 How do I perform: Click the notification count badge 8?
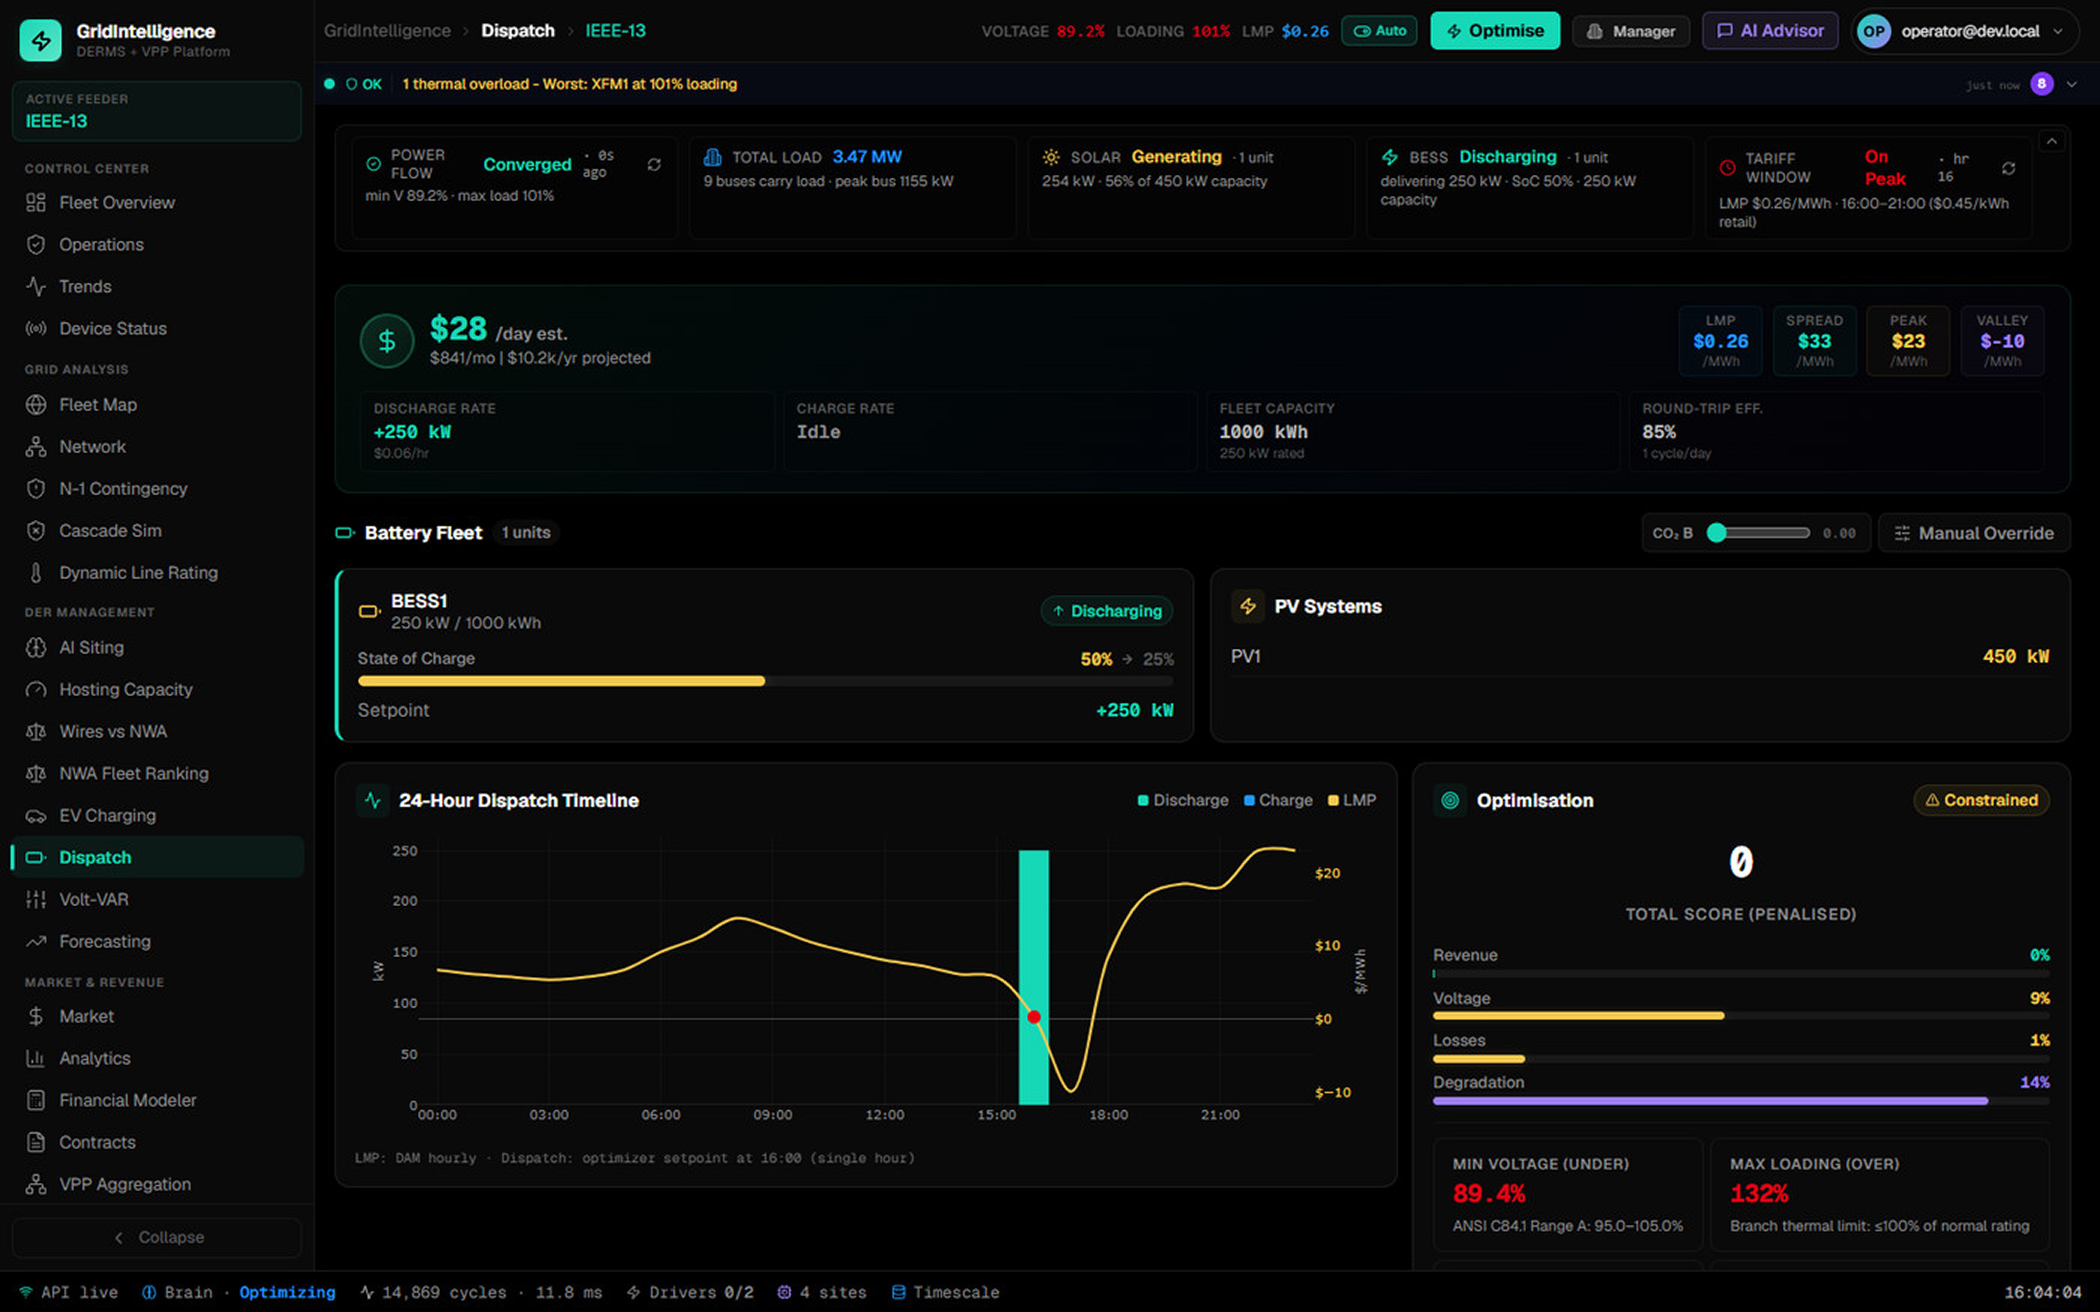[x=2042, y=84]
